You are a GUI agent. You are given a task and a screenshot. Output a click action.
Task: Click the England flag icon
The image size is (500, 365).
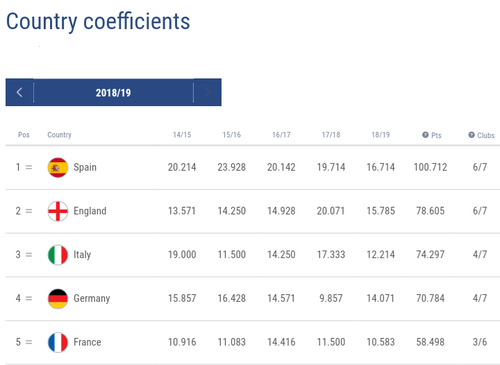tap(58, 211)
